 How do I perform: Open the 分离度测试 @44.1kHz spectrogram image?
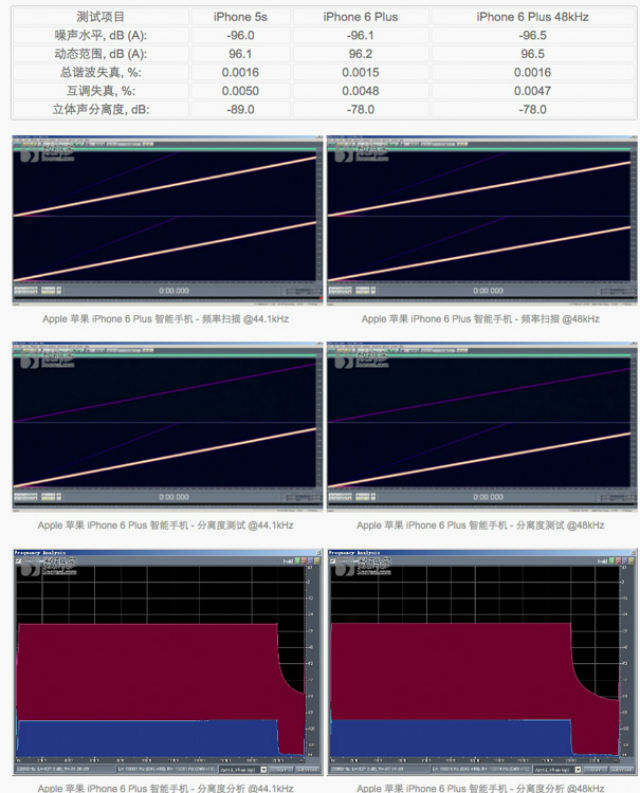click(167, 427)
